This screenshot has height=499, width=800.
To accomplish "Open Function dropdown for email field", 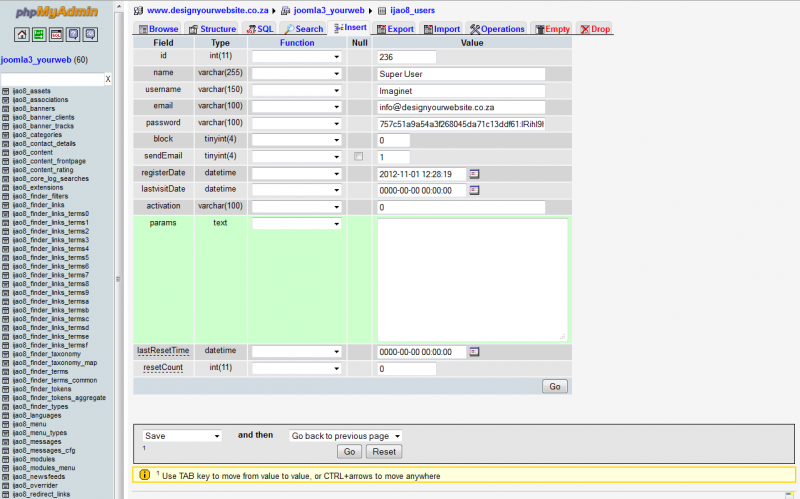I will 296,107.
